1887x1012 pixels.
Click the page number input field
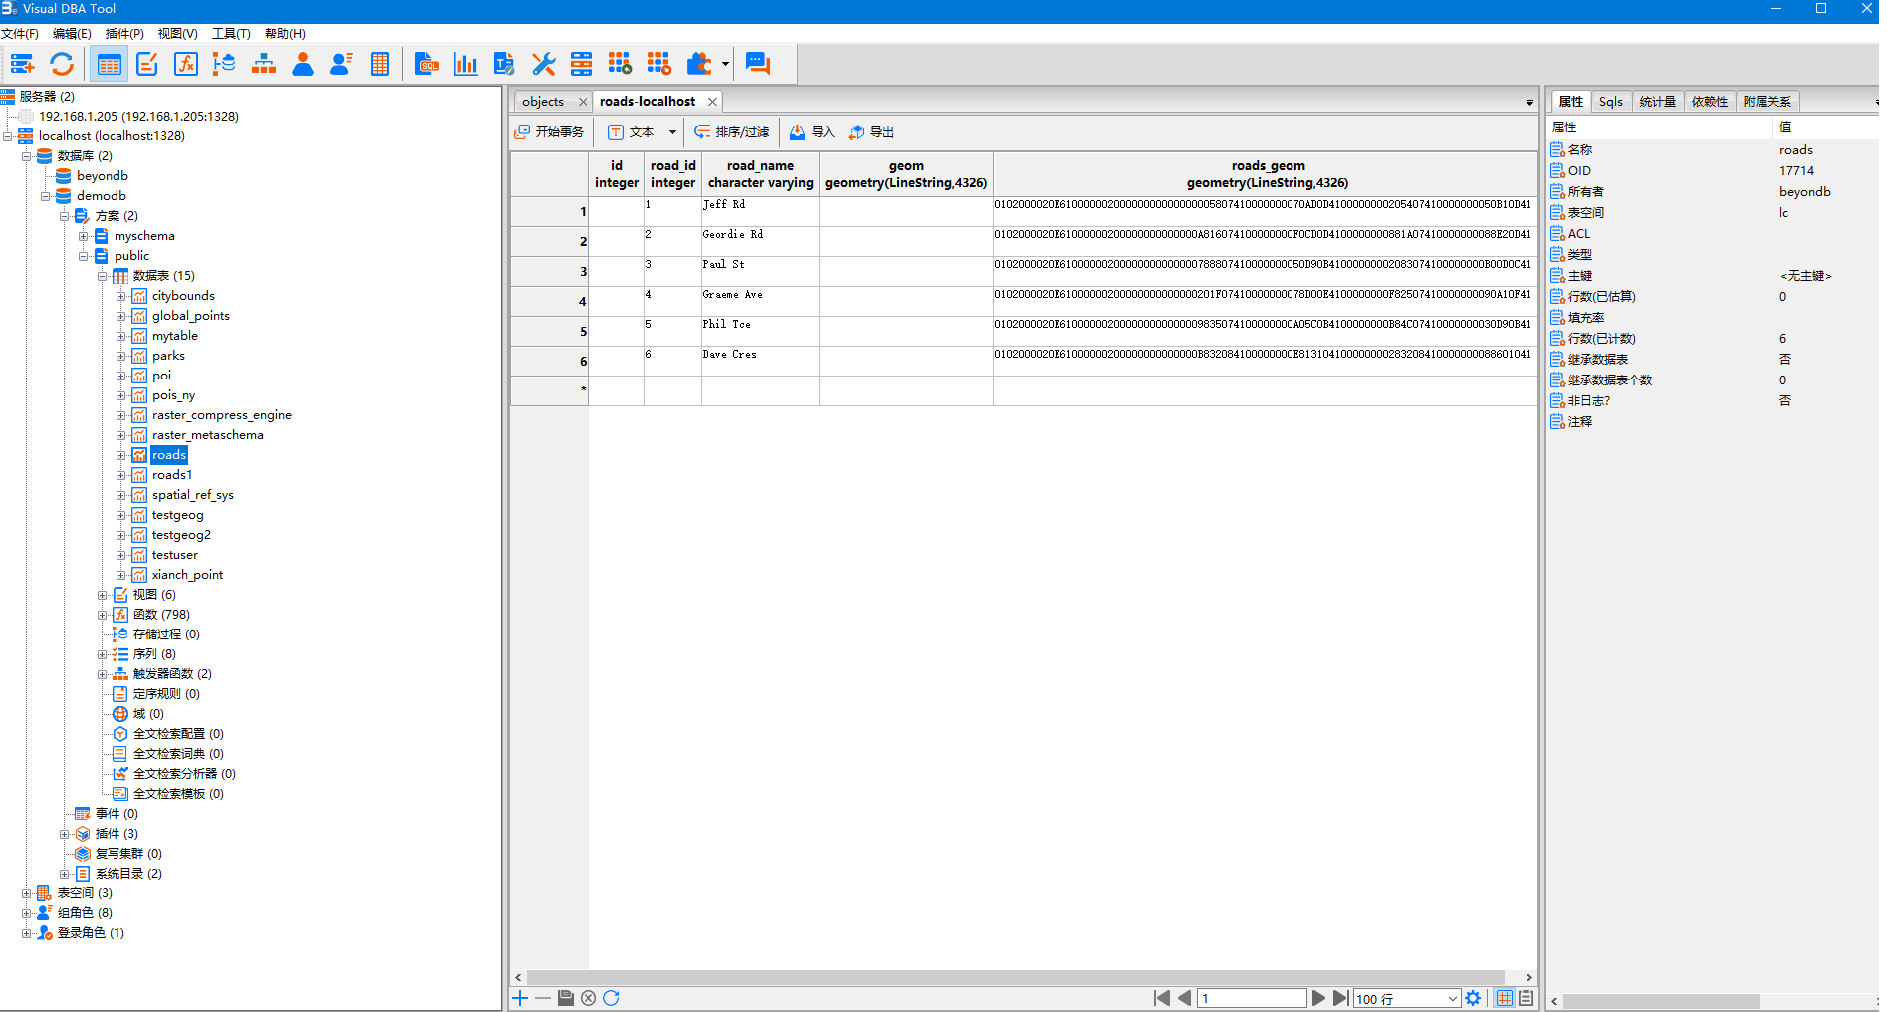(x=1252, y=999)
